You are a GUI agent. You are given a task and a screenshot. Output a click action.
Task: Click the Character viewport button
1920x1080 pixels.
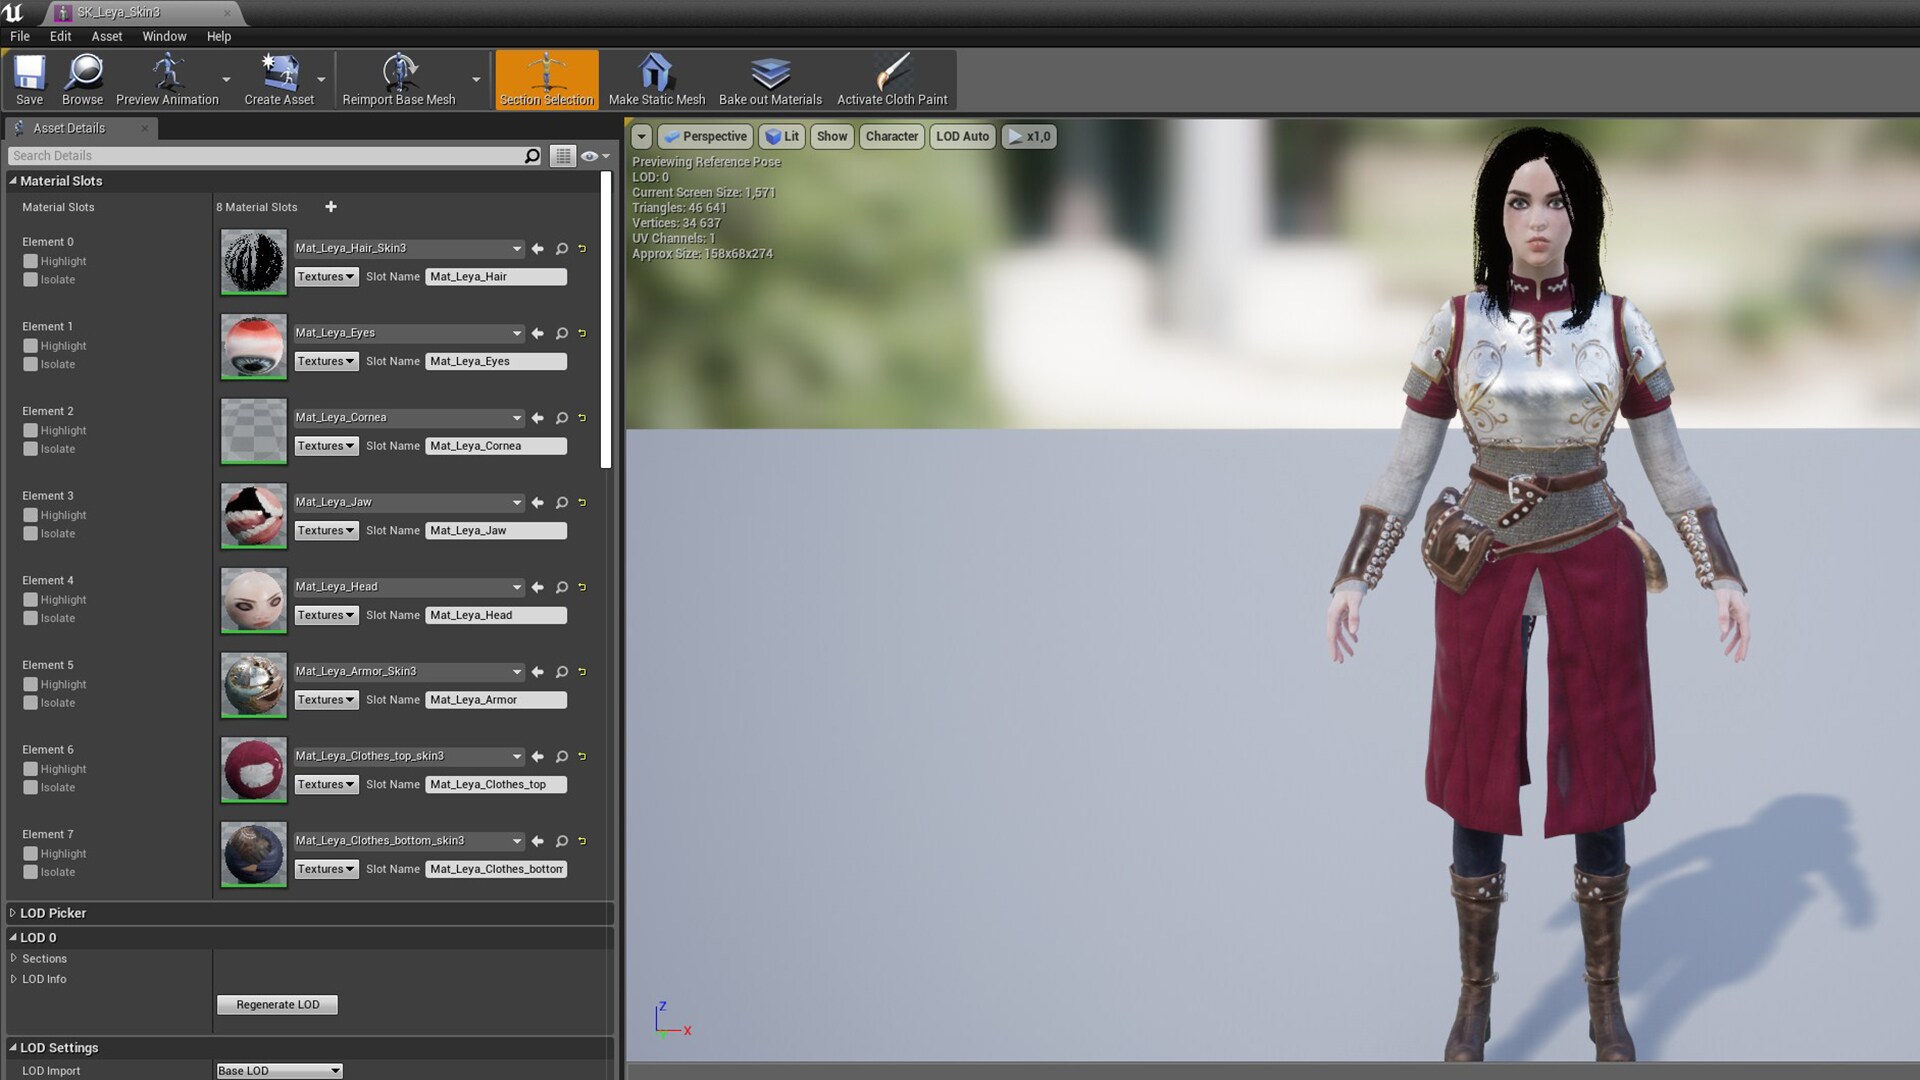891,136
